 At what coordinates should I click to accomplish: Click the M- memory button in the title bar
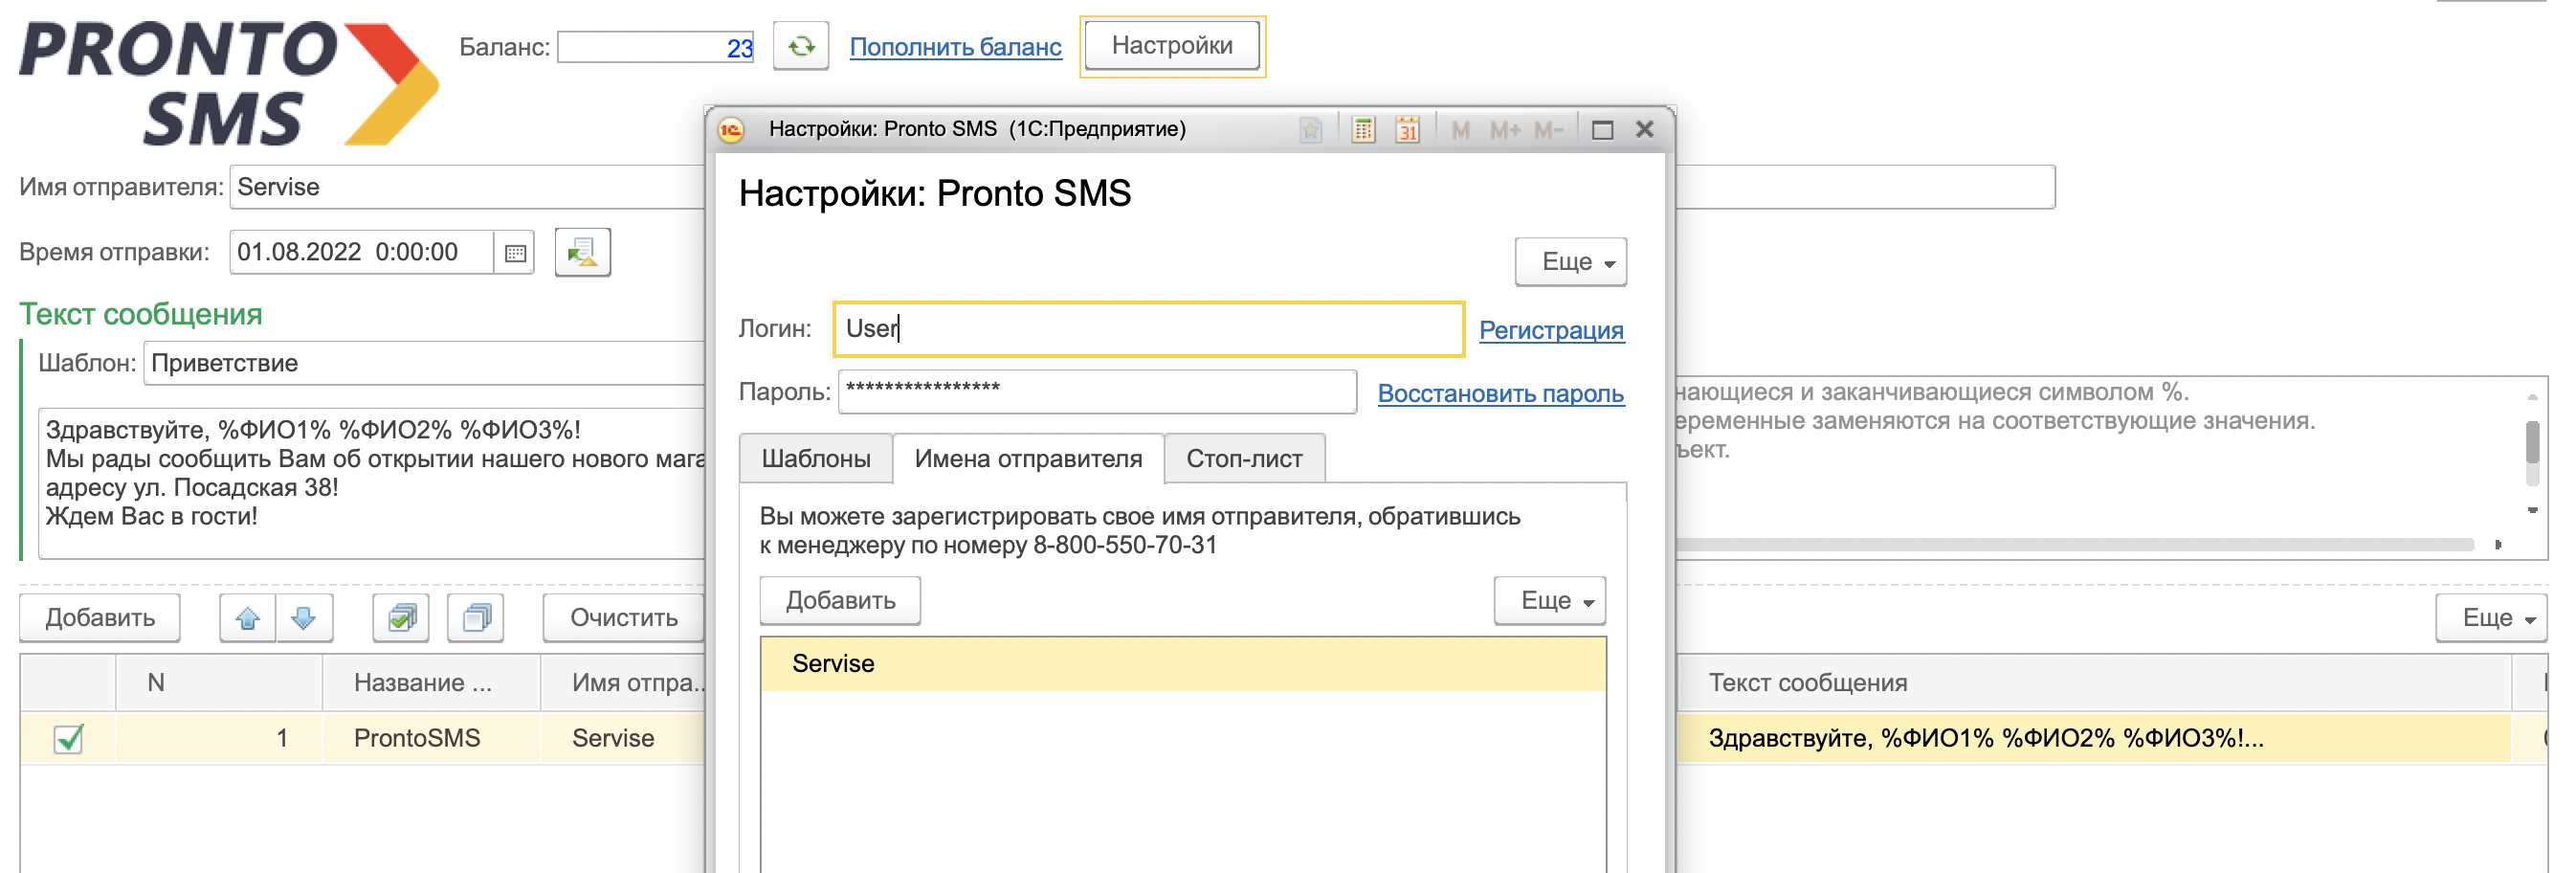click(1548, 130)
